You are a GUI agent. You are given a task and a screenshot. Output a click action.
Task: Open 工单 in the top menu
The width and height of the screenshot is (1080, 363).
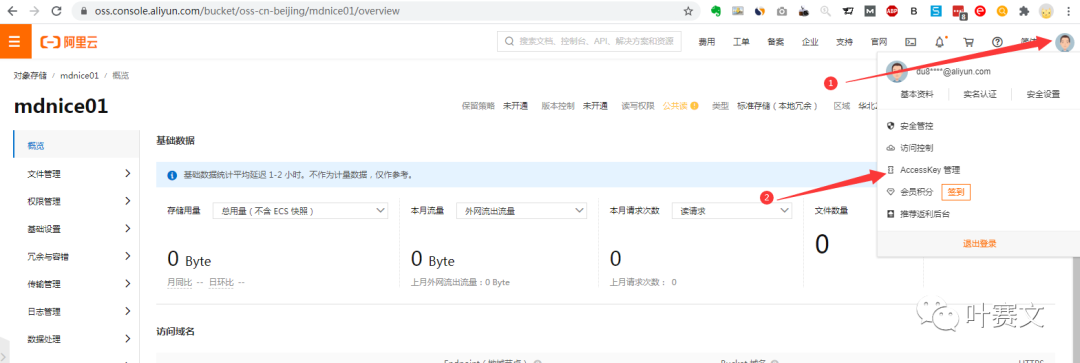pyautogui.click(x=741, y=42)
